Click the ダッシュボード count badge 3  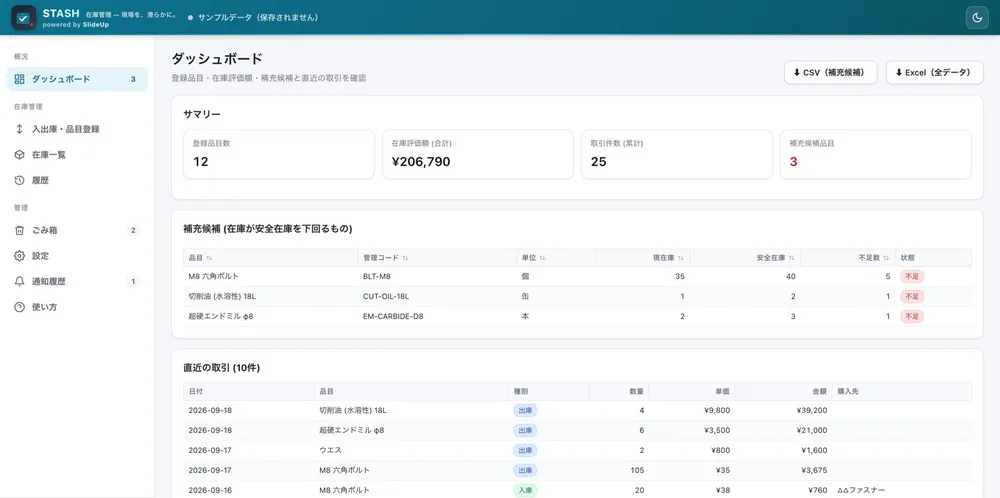pyautogui.click(x=133, y=79)
